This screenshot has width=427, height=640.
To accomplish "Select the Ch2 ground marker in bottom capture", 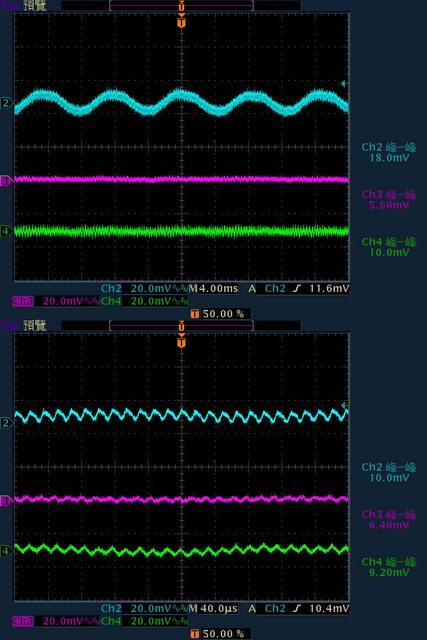I will pyautogui.click(x=6, y=423).
